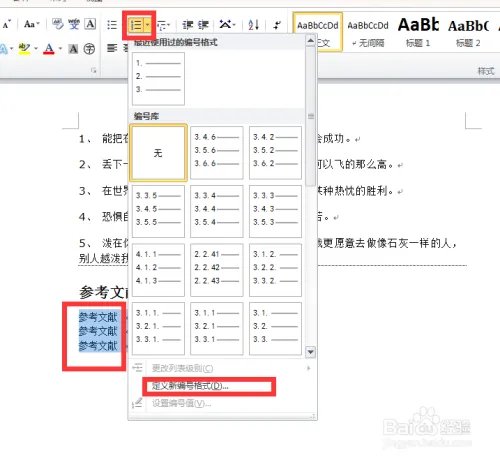Click the bullet list icon
This screenshot has height=460, width=500.
(x=112, y=25)
